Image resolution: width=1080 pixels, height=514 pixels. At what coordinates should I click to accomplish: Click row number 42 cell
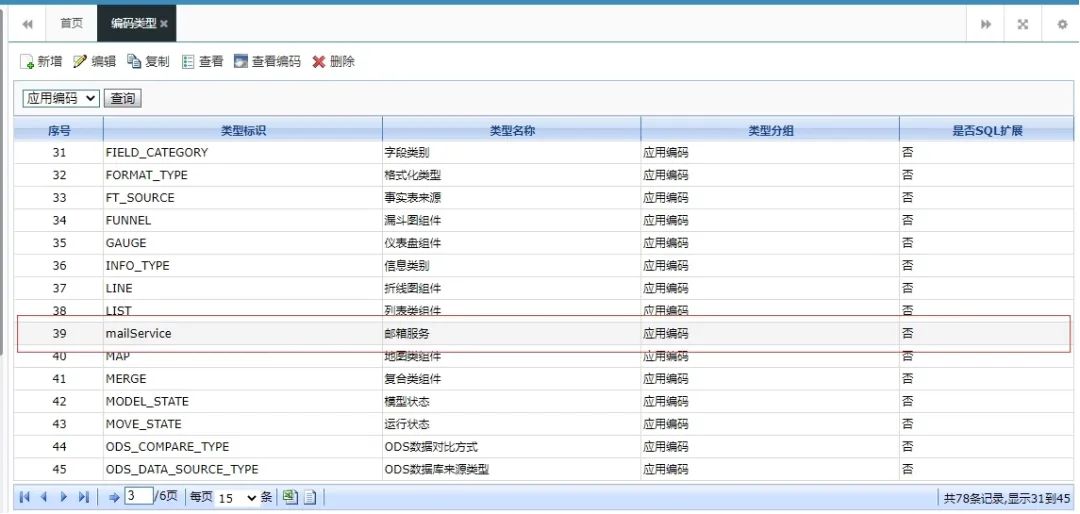click(x=59, y=402)
